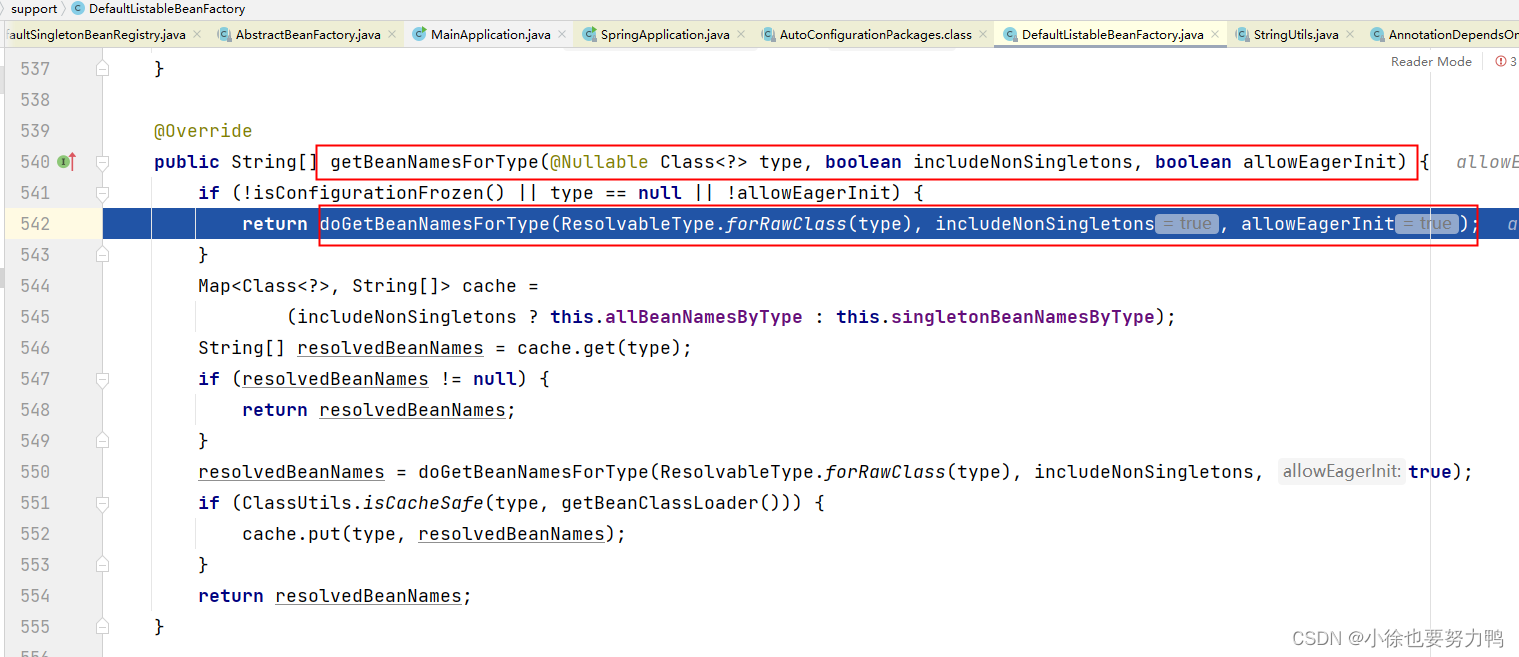Viewport: 1519px width, 657px height.
Task: Click return resolvedBeanNames on line 554
Action: click(x=335, y=596)
